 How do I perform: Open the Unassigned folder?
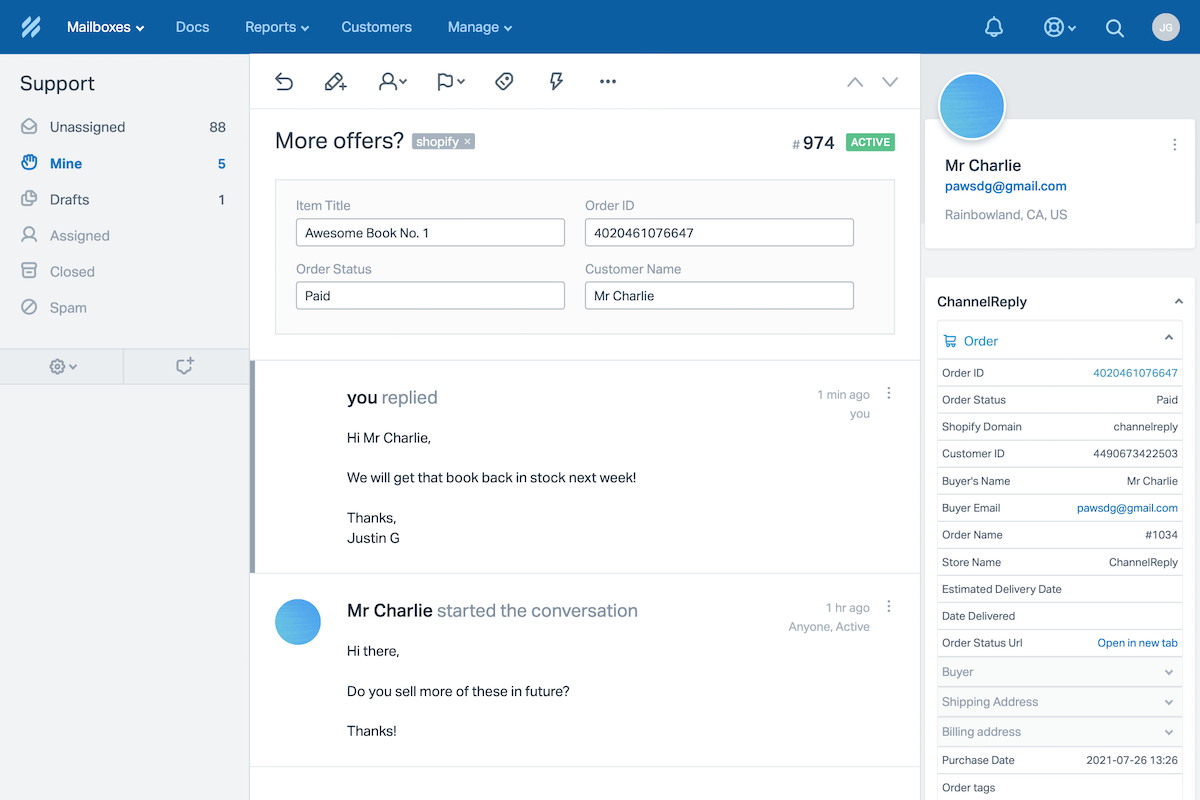click(x=124, y=127)
